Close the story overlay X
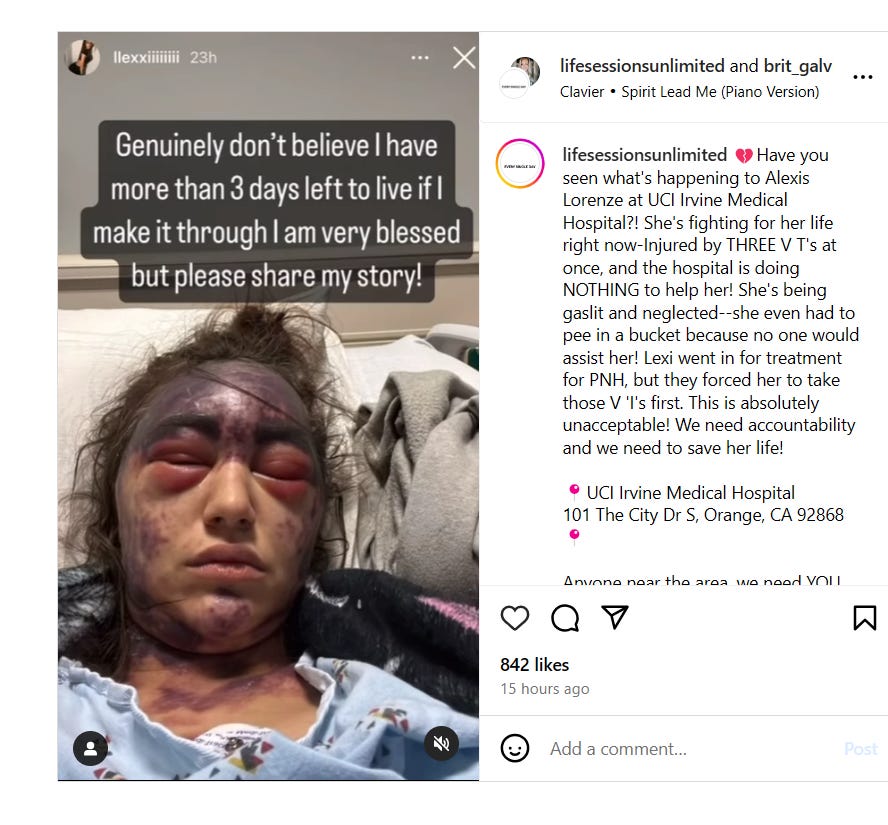 pos(464,58)
